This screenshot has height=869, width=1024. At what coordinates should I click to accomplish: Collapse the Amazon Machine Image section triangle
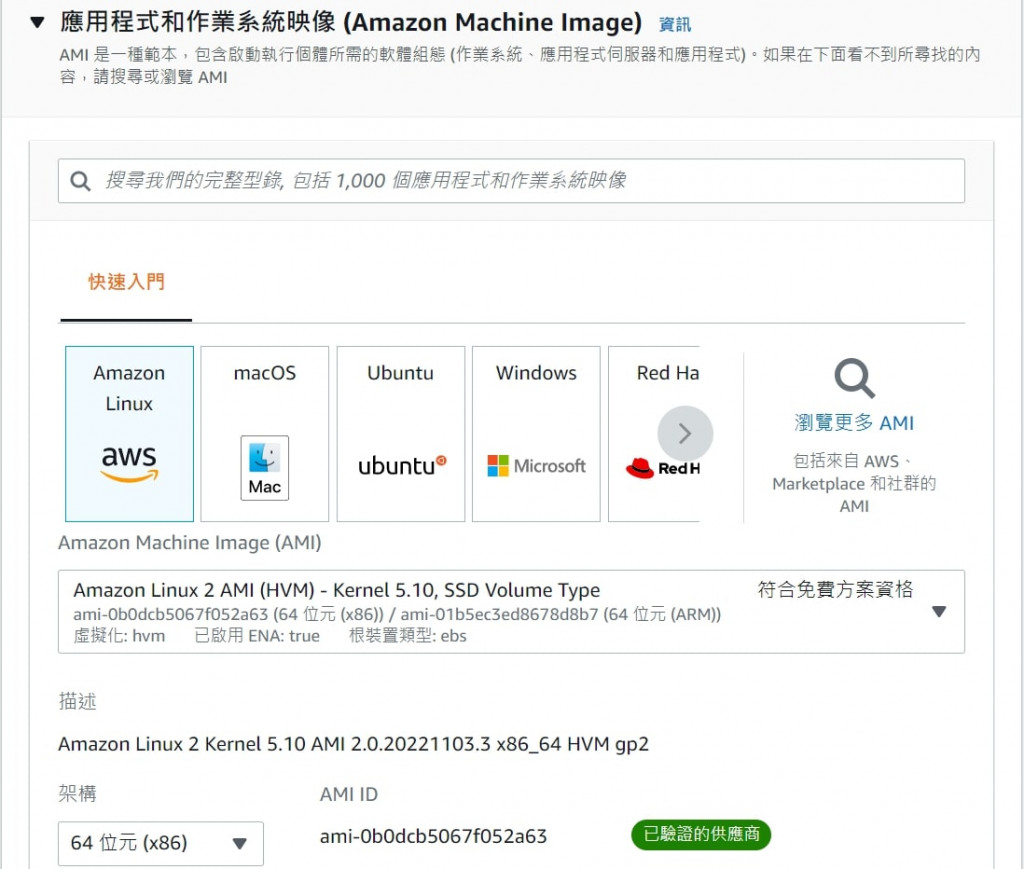pos(37,23)
